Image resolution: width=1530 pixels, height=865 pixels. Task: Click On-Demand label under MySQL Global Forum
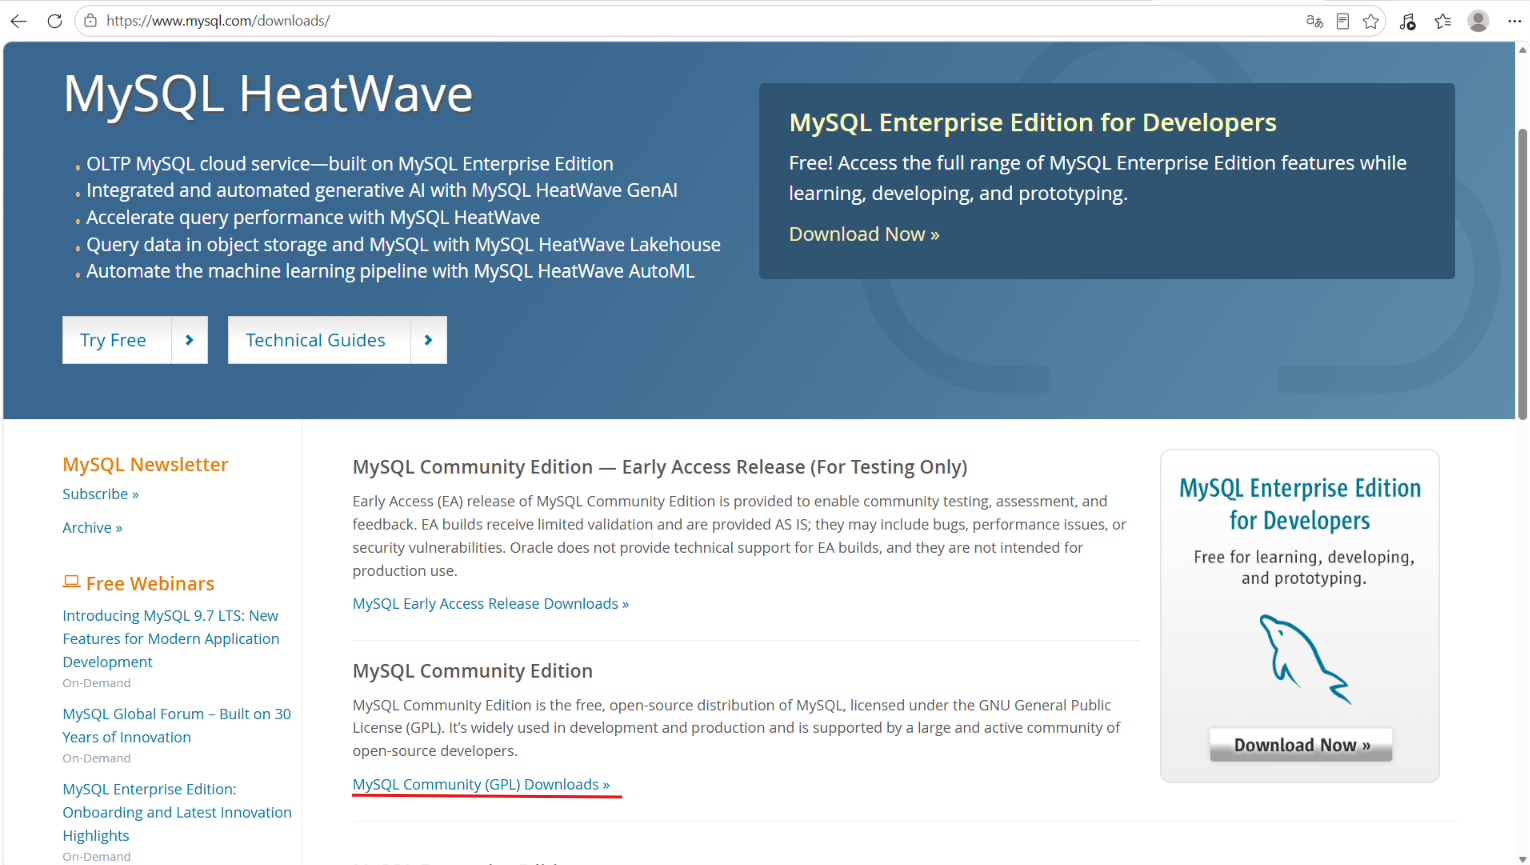pyautogui.click(x=96, y=758)
